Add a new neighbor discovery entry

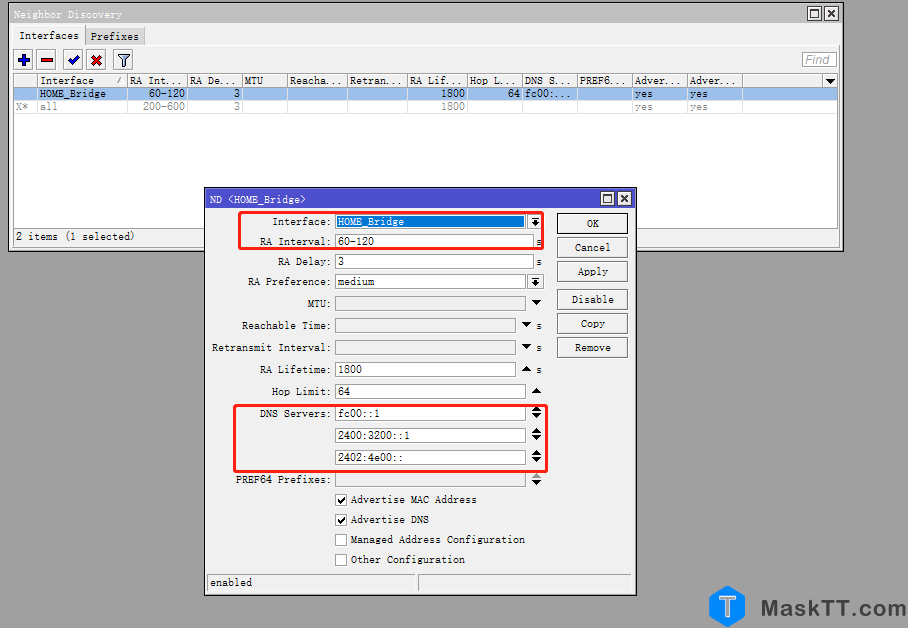coord(24,60)
